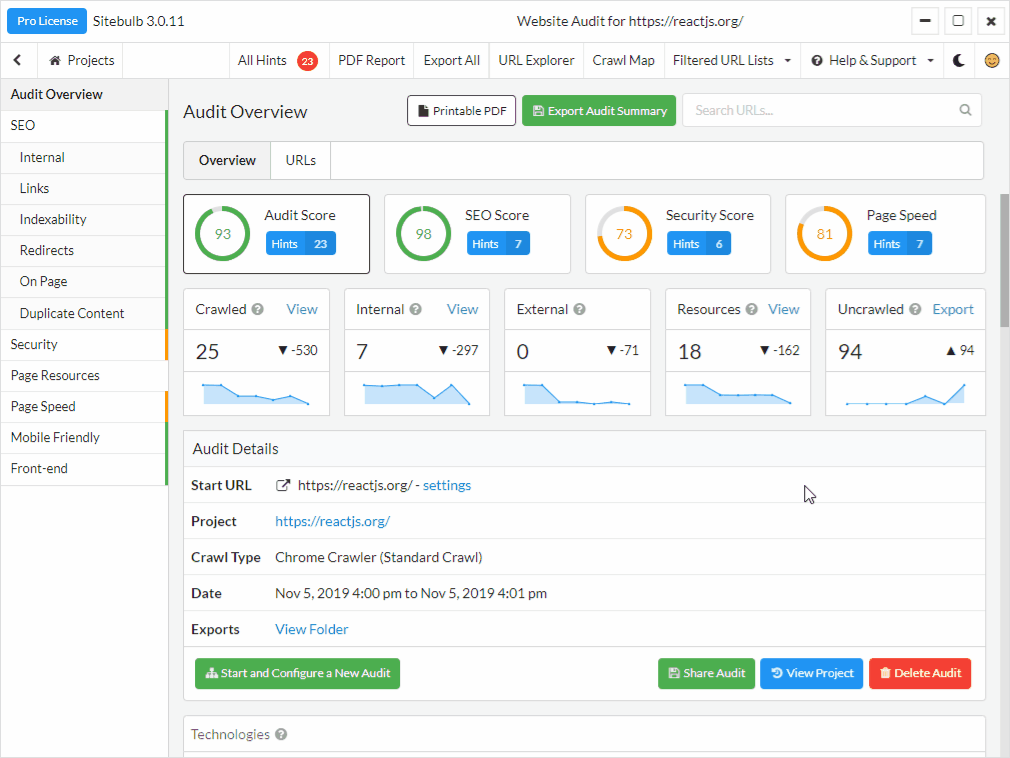Image resolution: width=1010 pixels, height=758 pixels.
Task: Click the vertical scrollbar thumb
Action: [1004, 260]
